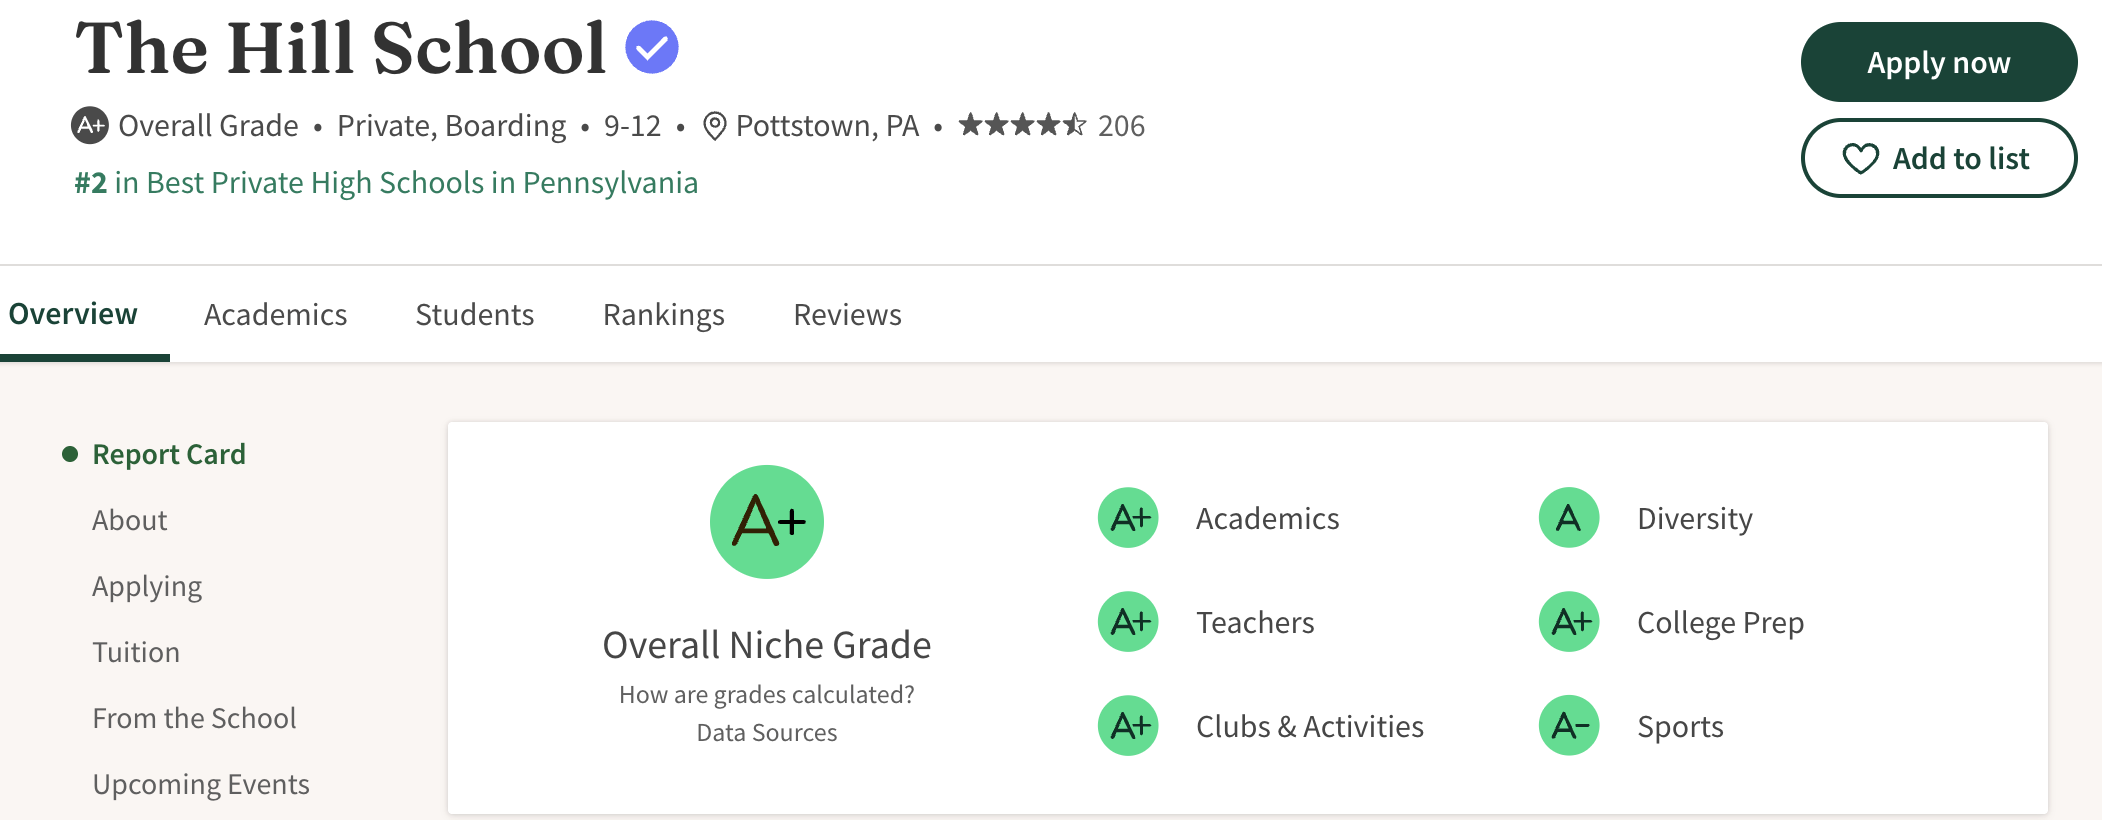
Task: Click the verified checkmark badge beside The Hill School
Action: point(651,44)
